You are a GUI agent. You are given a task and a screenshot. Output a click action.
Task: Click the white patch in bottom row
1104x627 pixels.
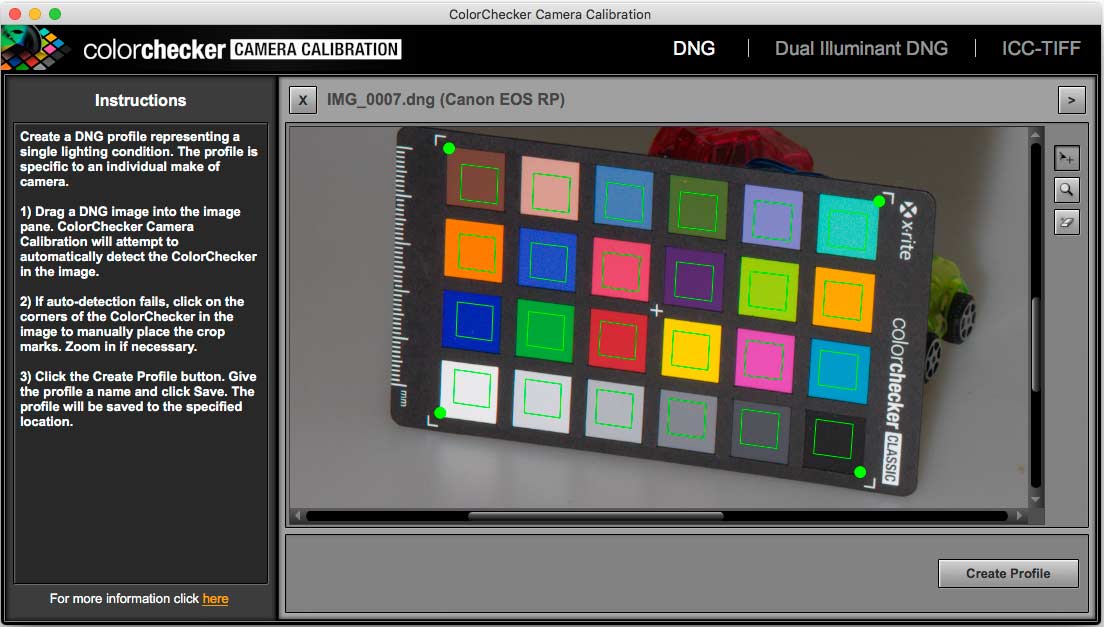click(x=470, y=391)
